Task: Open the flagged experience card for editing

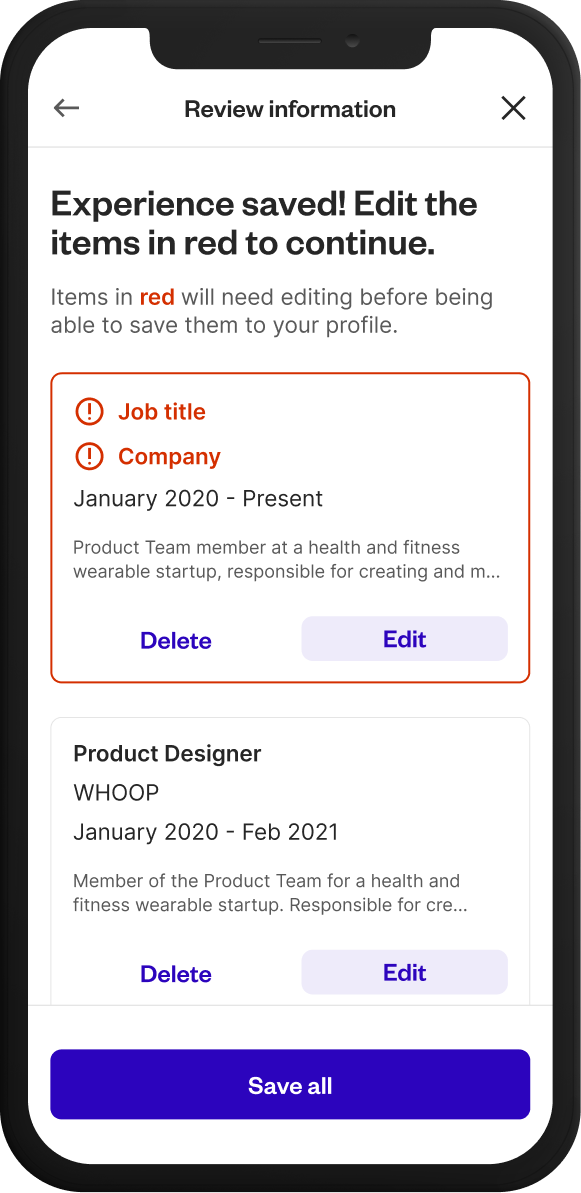Action: [x=290, y=527]
